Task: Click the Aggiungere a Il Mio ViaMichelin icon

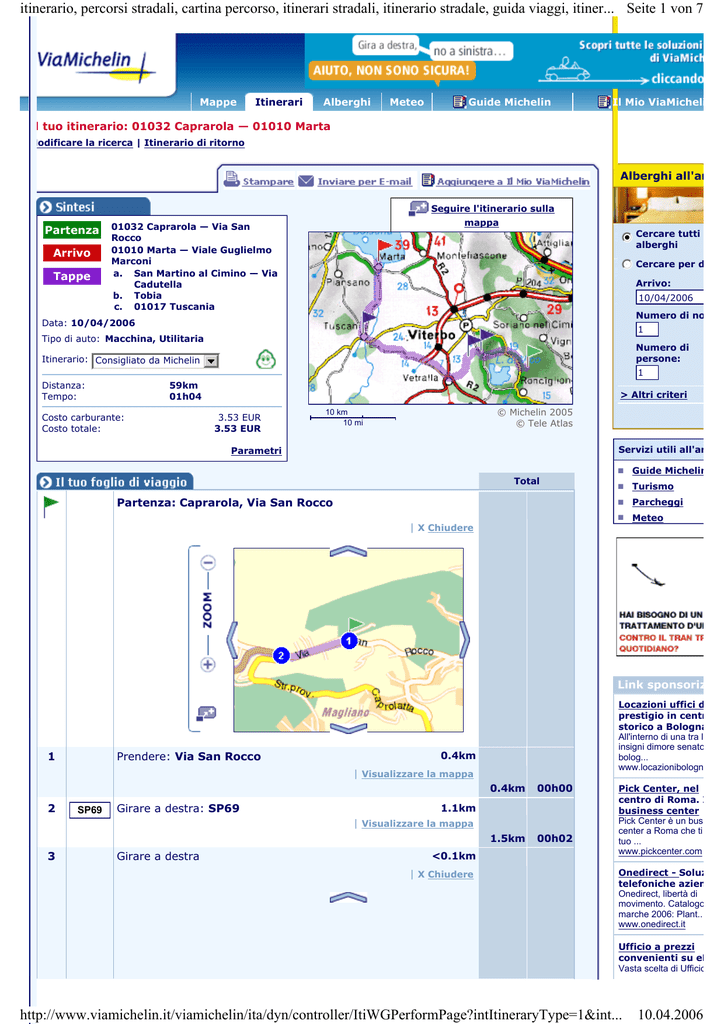Action: click(428, 180)
